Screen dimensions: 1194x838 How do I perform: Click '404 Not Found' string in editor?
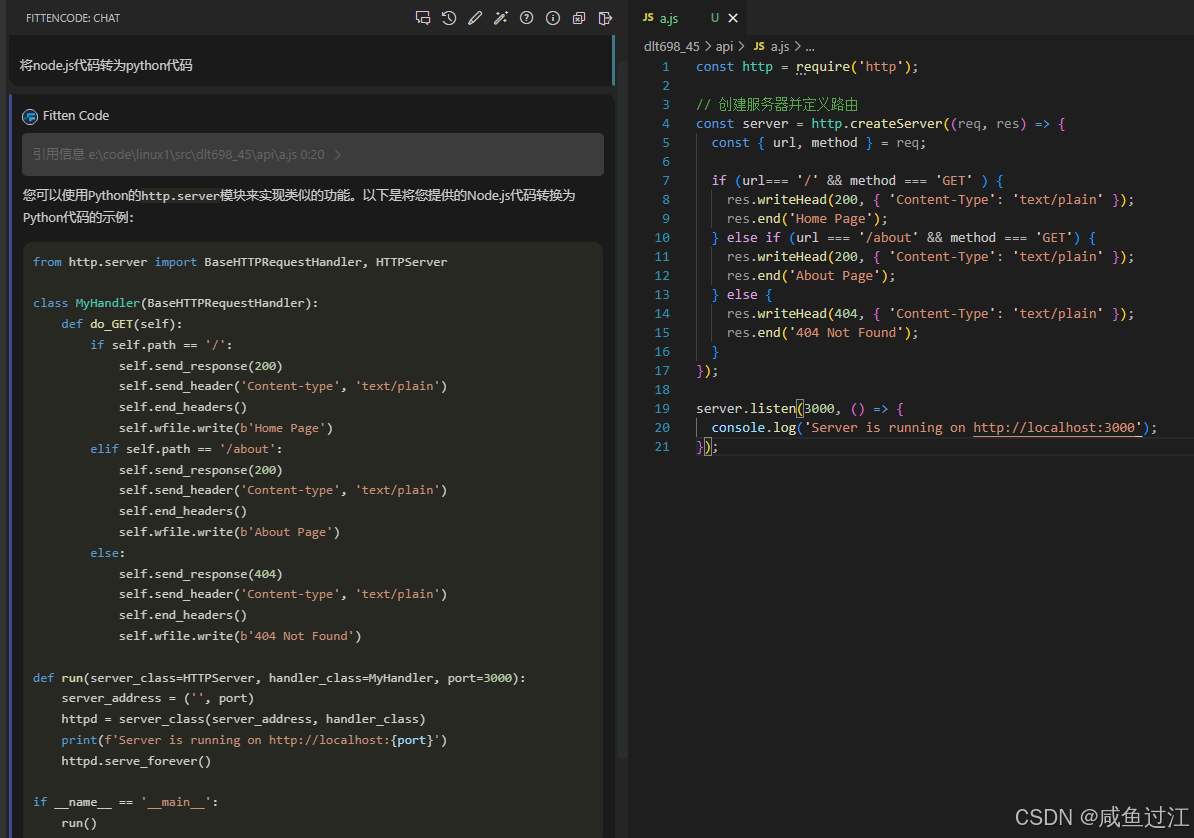(846, 332)
